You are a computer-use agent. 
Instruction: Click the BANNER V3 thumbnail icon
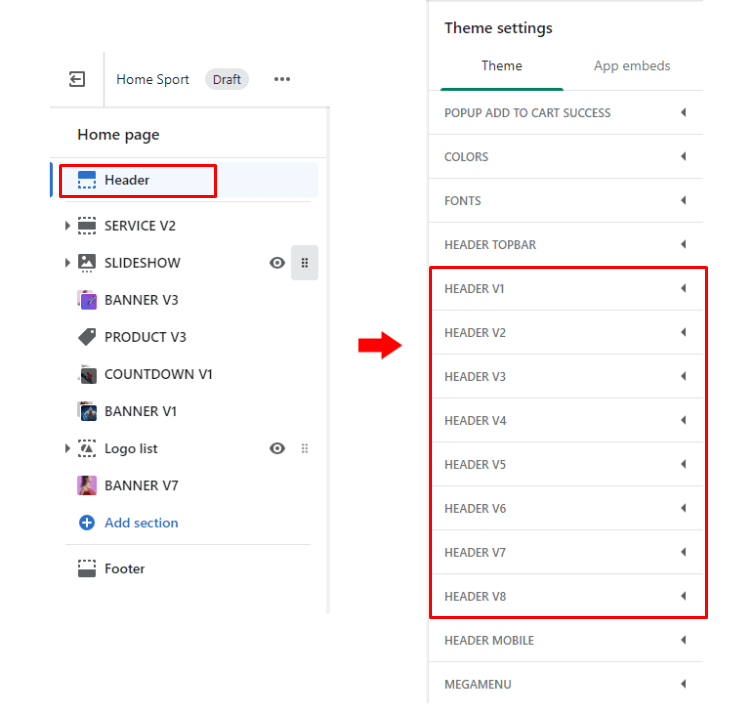tap(87, 300)
